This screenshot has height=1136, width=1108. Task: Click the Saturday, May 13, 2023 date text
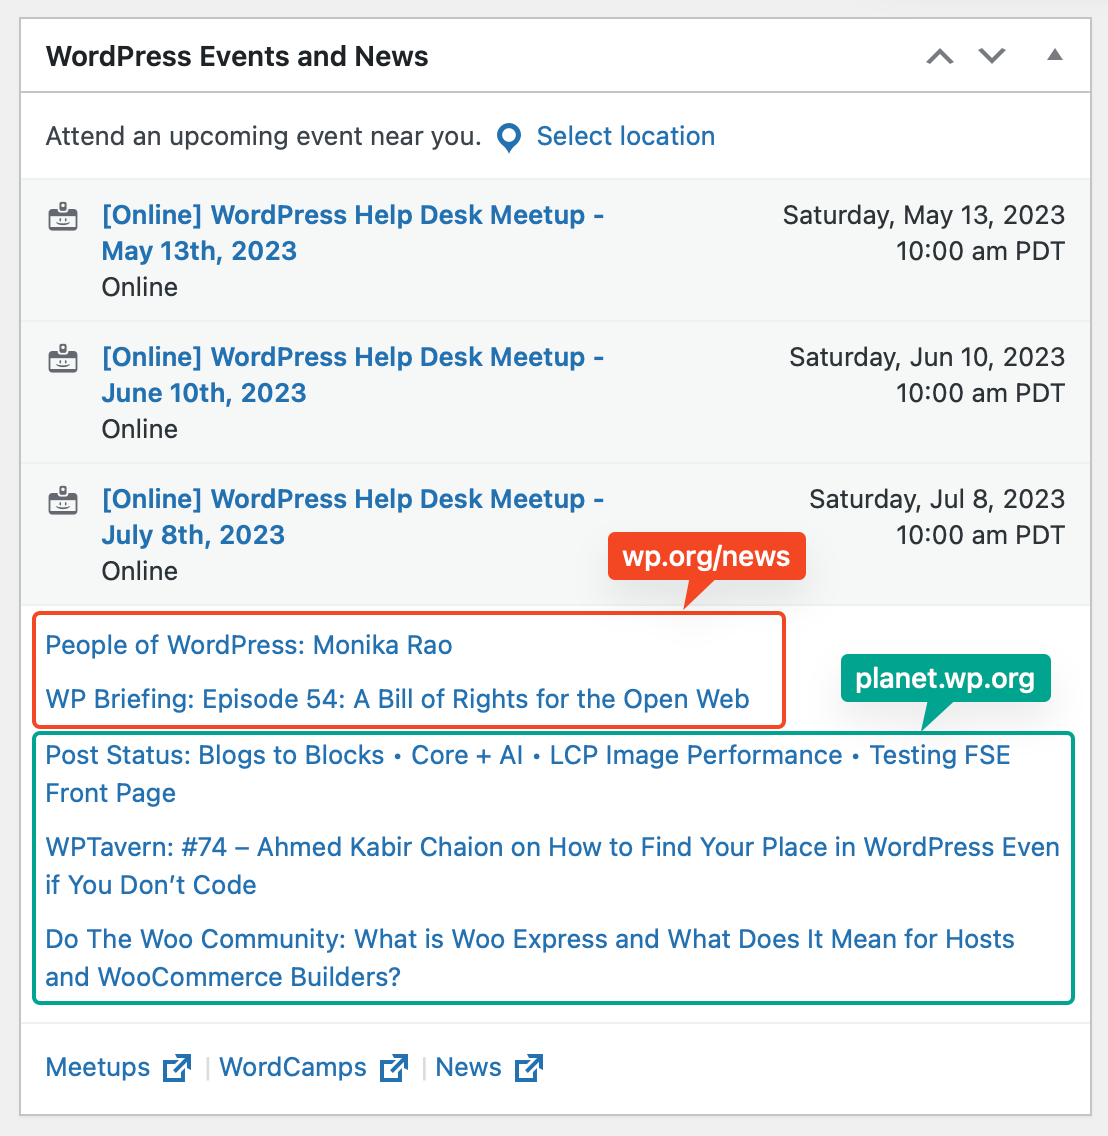point(924,215)
